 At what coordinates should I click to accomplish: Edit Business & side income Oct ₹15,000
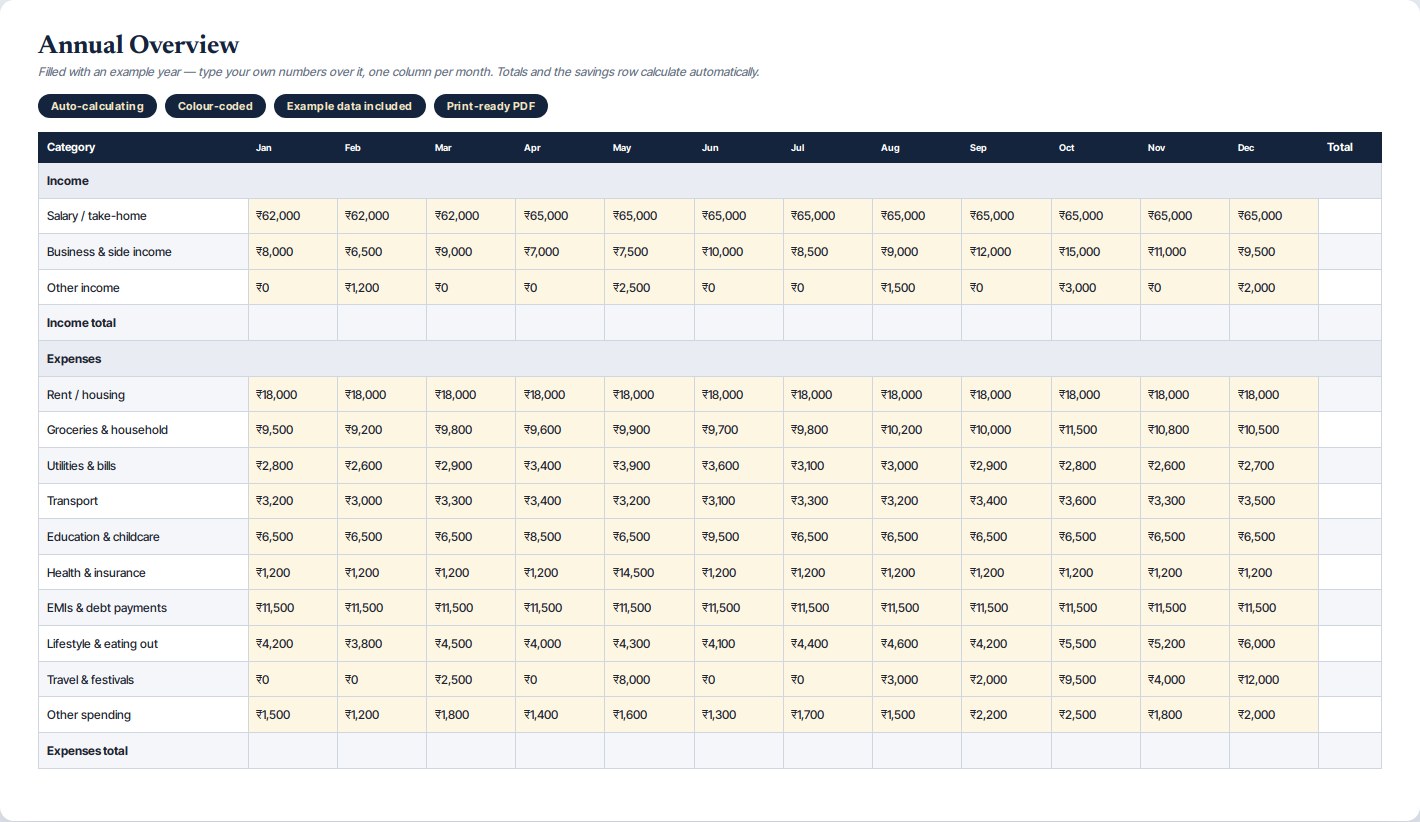click(1096, 252)
